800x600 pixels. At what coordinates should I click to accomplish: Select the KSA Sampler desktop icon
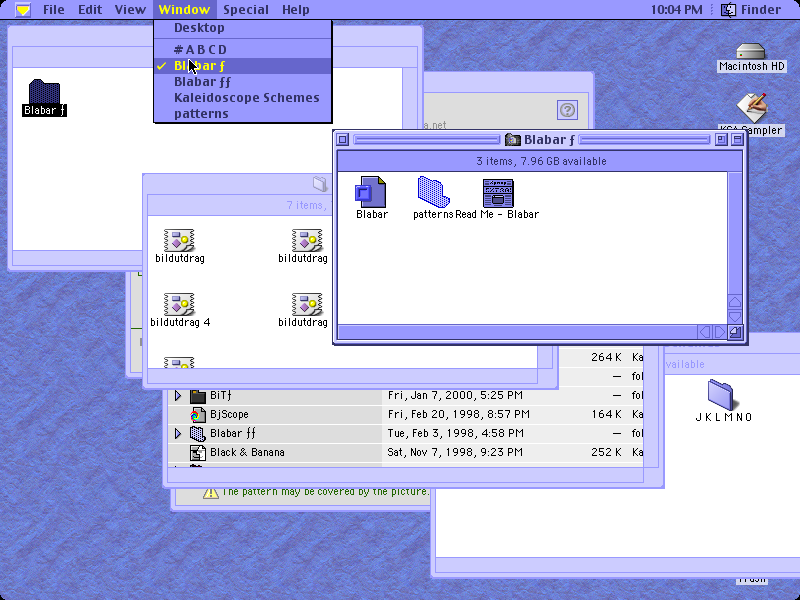(x=752, y=107)
